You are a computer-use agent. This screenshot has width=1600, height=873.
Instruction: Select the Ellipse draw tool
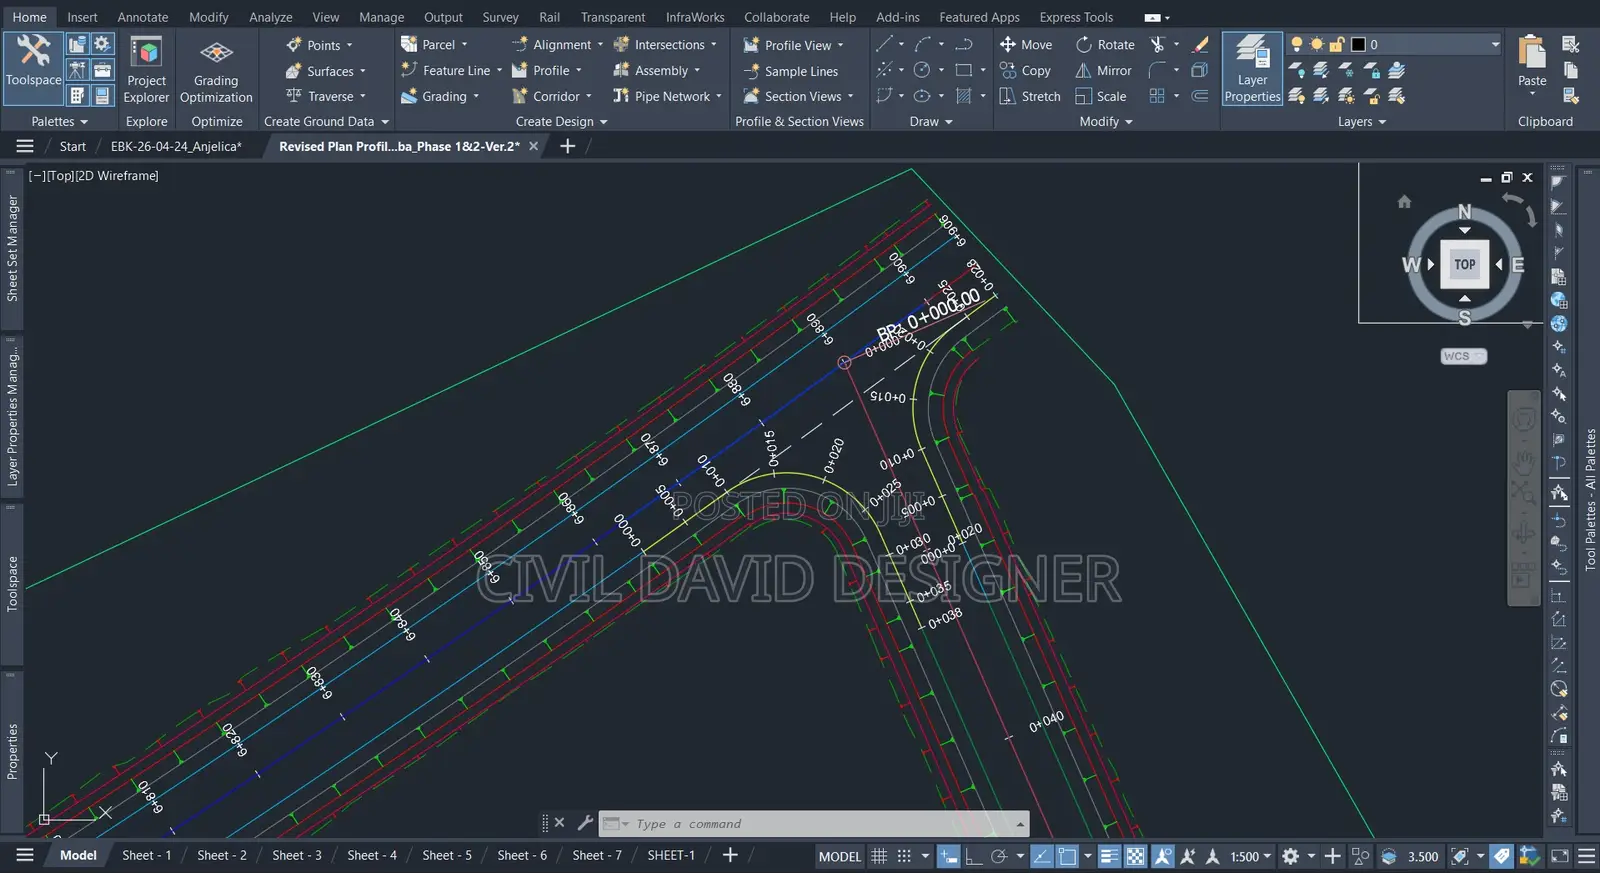(x=922, y=96)
